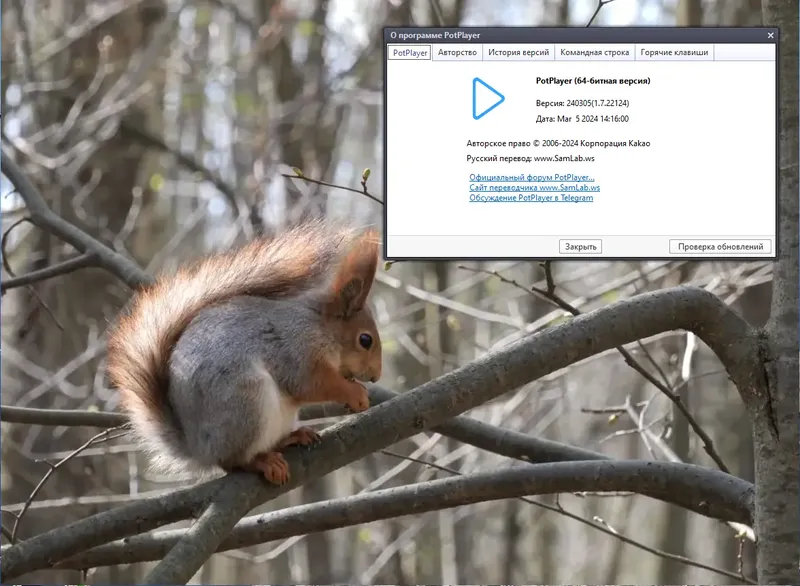
Task: Click the empty tab strip right of Горячие клавиши
Action: click(x=744, y=52)
